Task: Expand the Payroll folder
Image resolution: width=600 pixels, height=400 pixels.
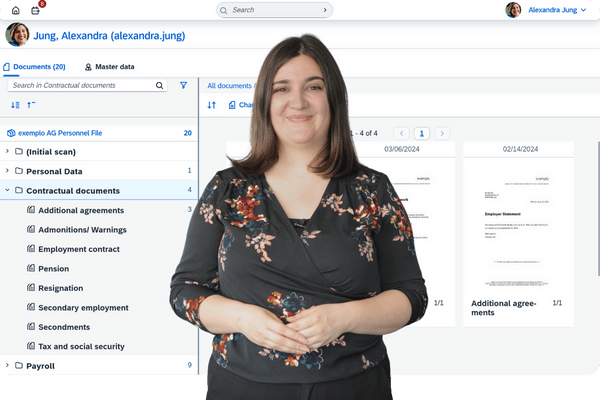Action: (7, 366)
